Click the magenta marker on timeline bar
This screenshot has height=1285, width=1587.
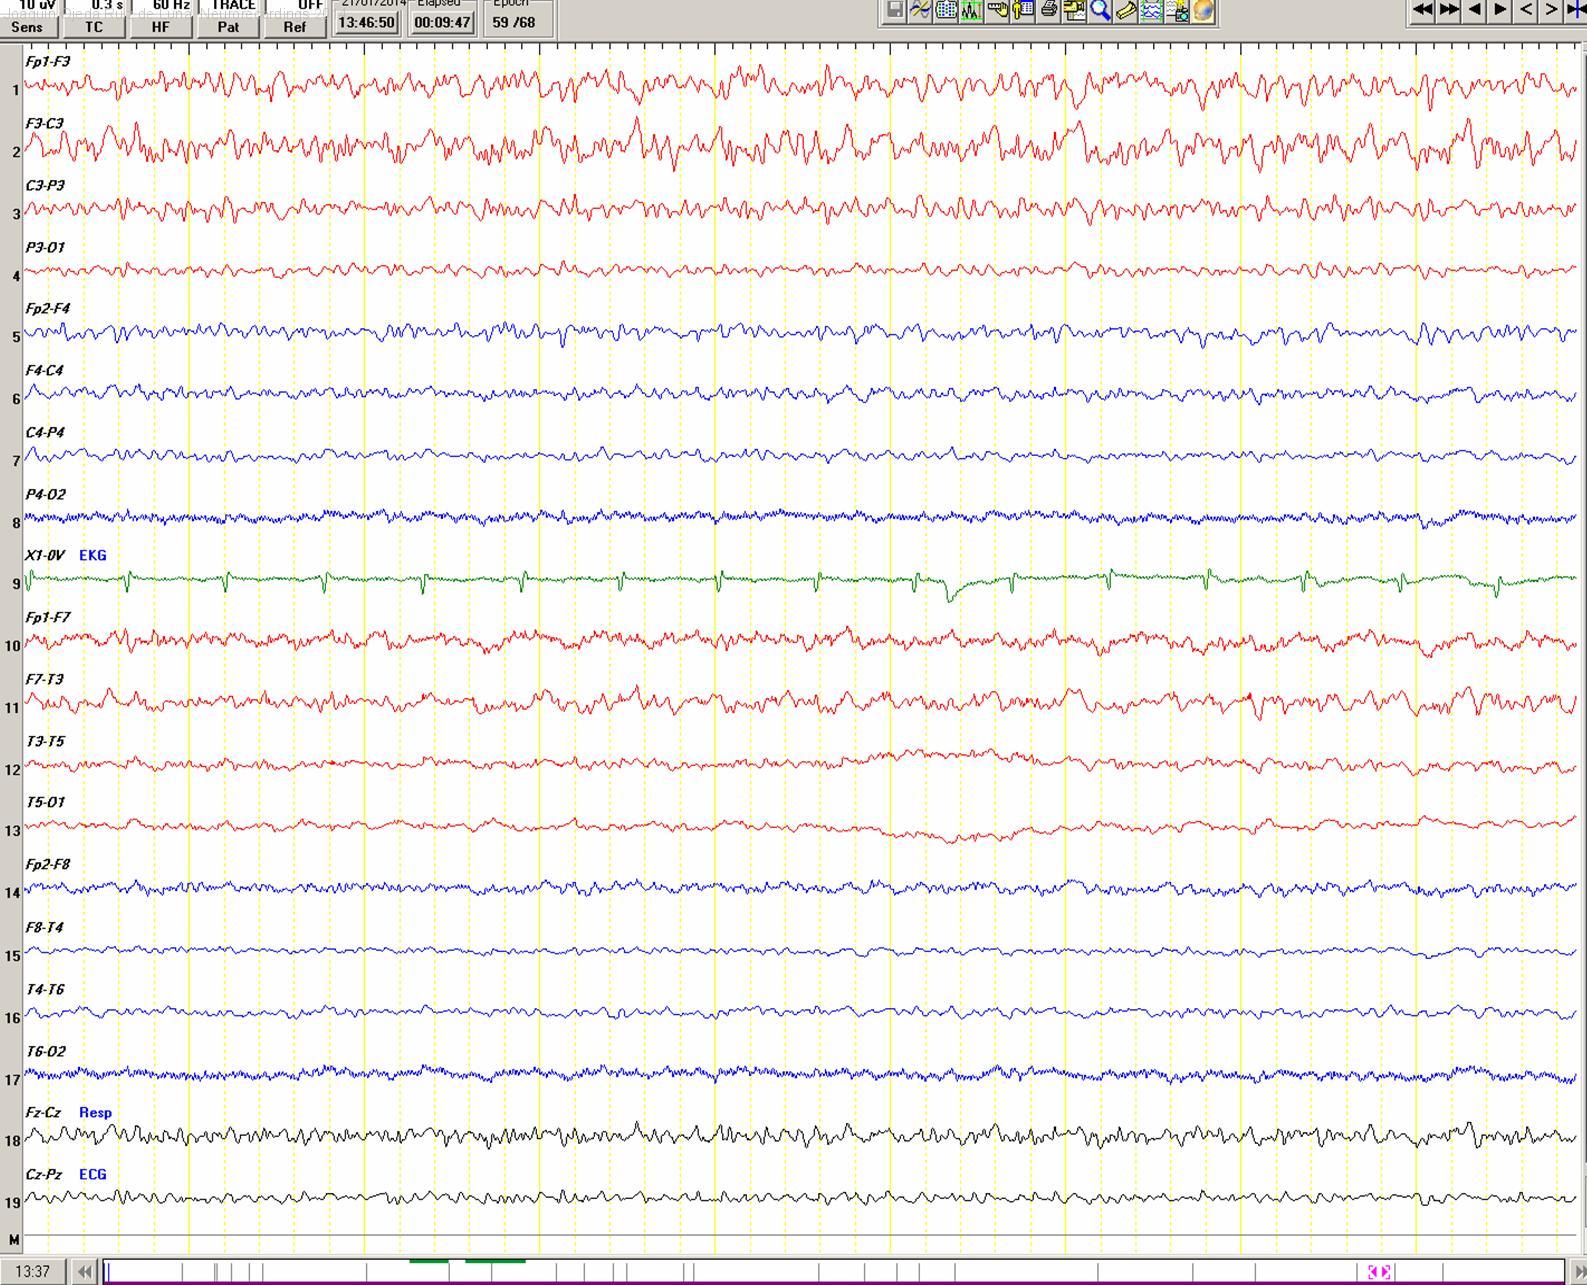tap(1378, 1271)
